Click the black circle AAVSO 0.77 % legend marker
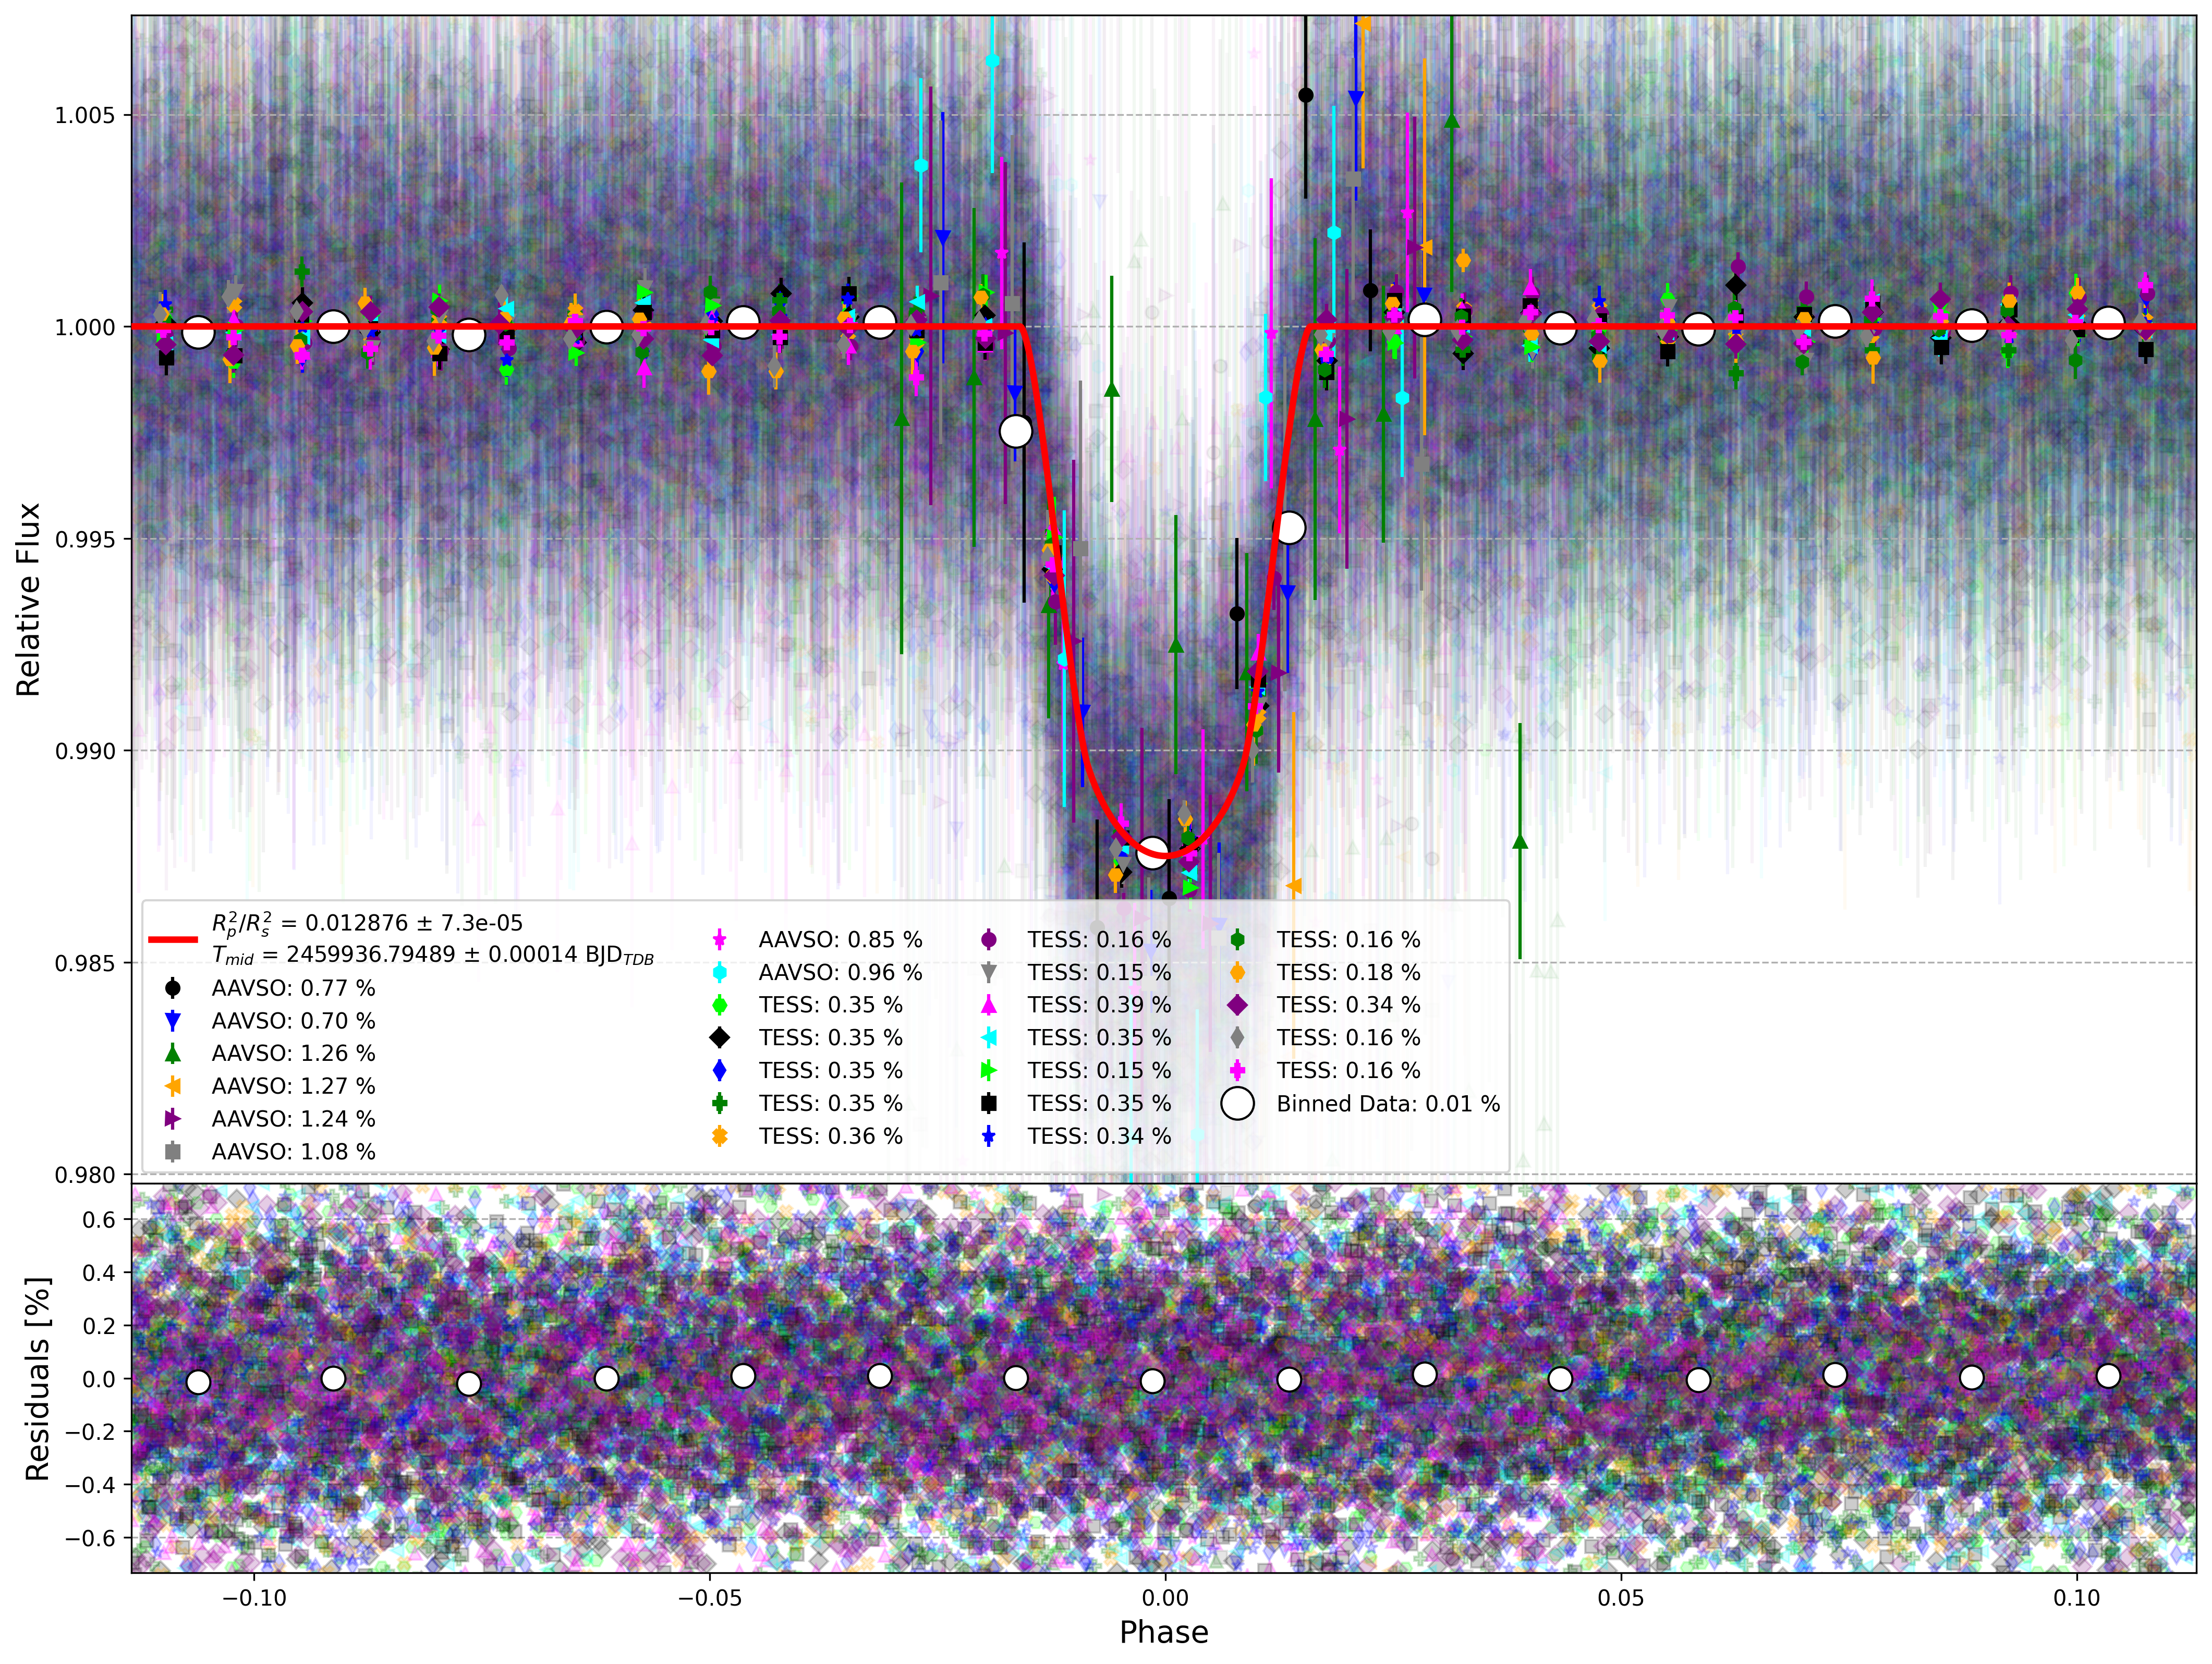Image resolution: width=2212 pixels, height=1664 pixels. tap(172, 988)
